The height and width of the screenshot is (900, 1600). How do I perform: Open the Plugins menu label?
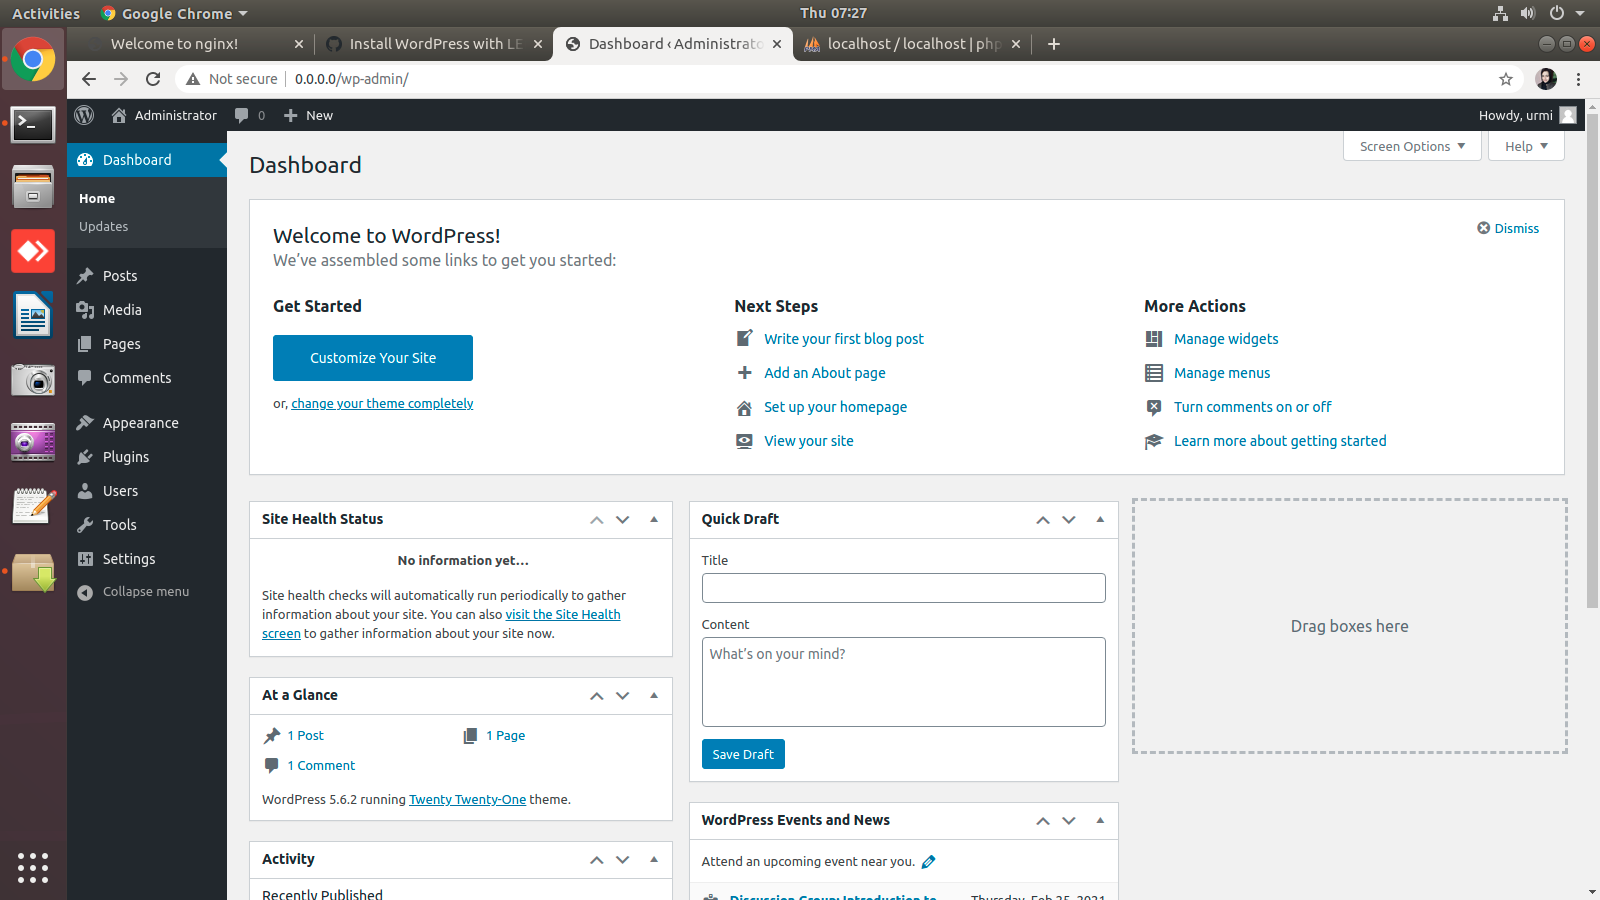[x=126, y=457]
